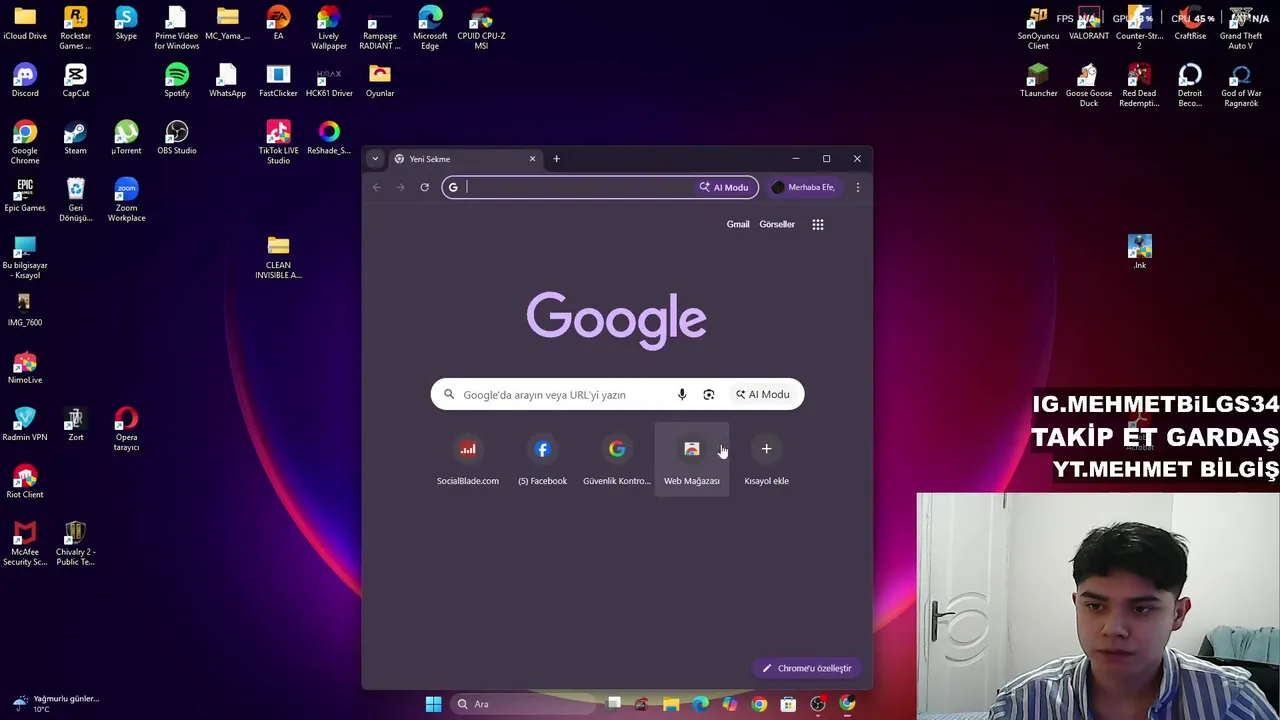Select the Zoom Workplace desktop icon

[126, 200]
